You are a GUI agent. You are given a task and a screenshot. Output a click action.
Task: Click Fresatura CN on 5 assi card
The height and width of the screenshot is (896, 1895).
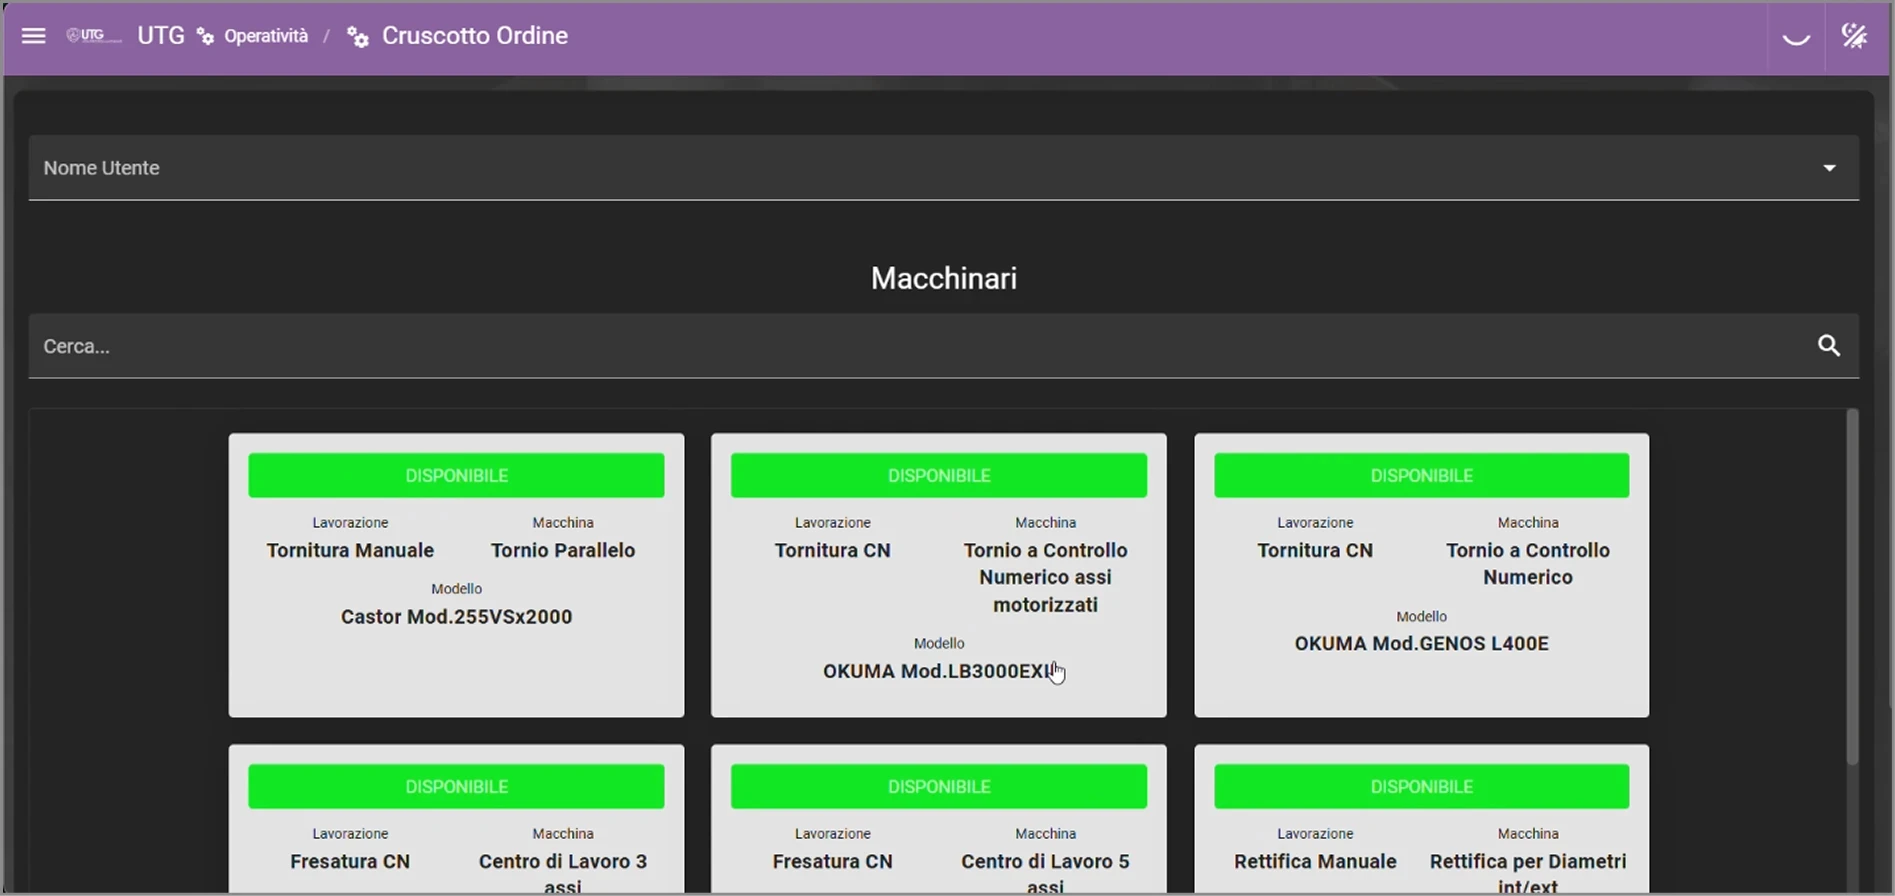click(x=832, y=861)
